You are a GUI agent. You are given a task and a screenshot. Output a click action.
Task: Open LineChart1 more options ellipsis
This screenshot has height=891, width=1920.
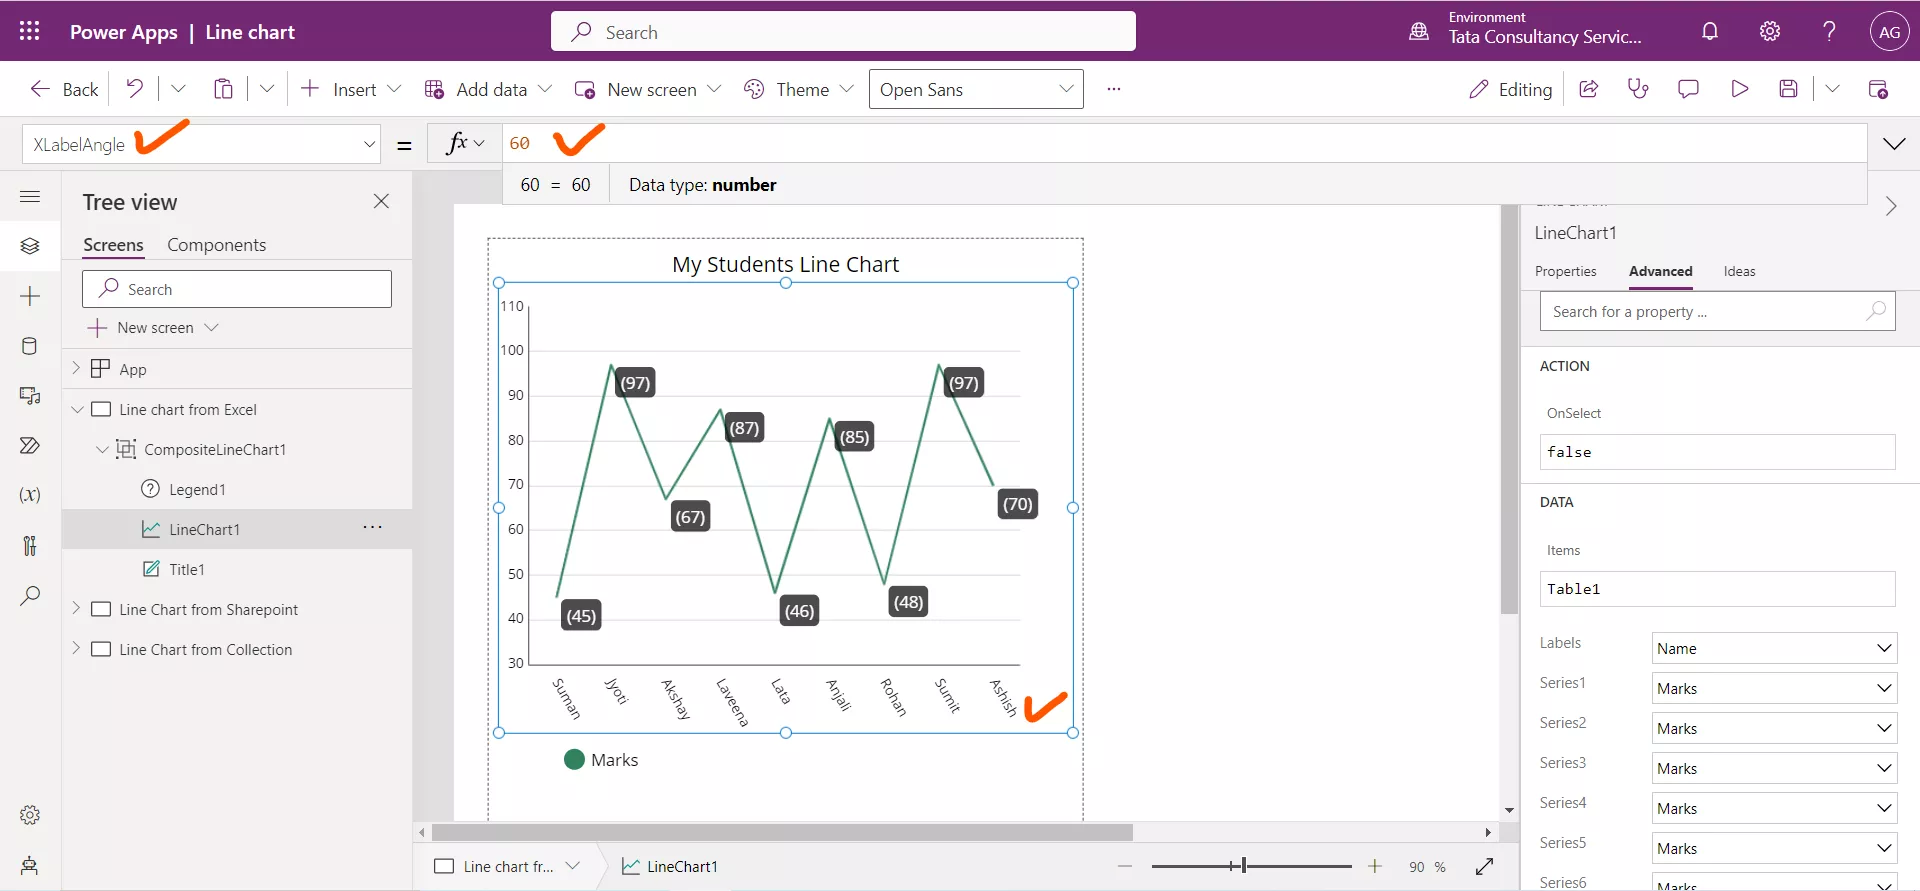click(x=372, y=527)
